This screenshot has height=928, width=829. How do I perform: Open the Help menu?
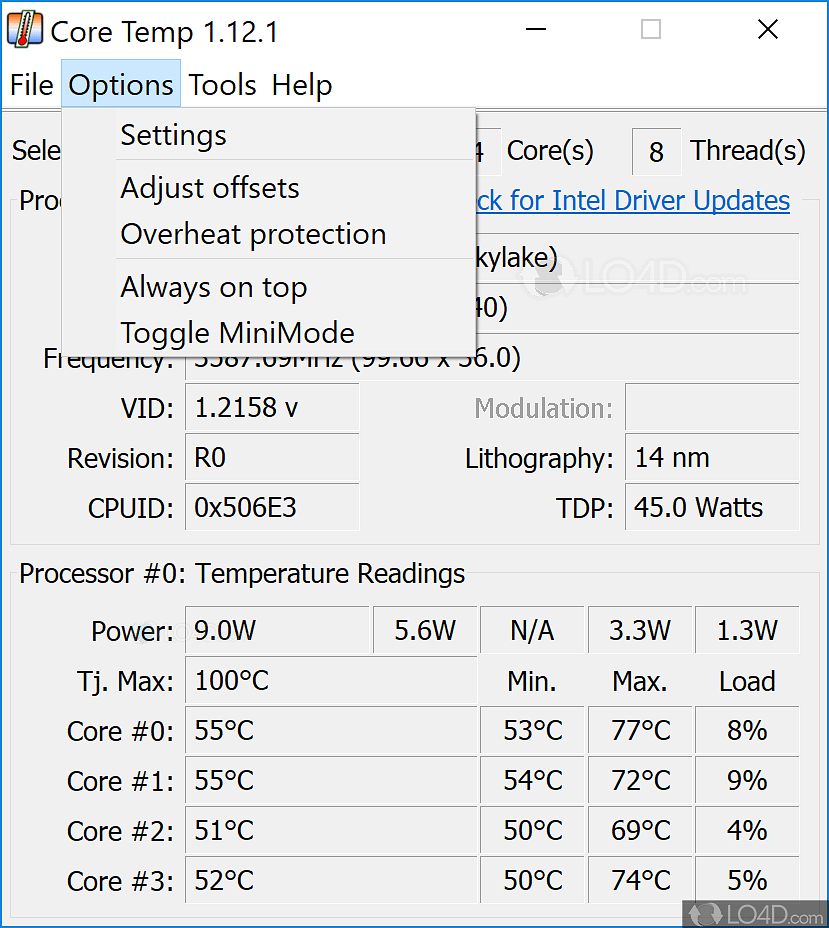(x=302, y=85)
